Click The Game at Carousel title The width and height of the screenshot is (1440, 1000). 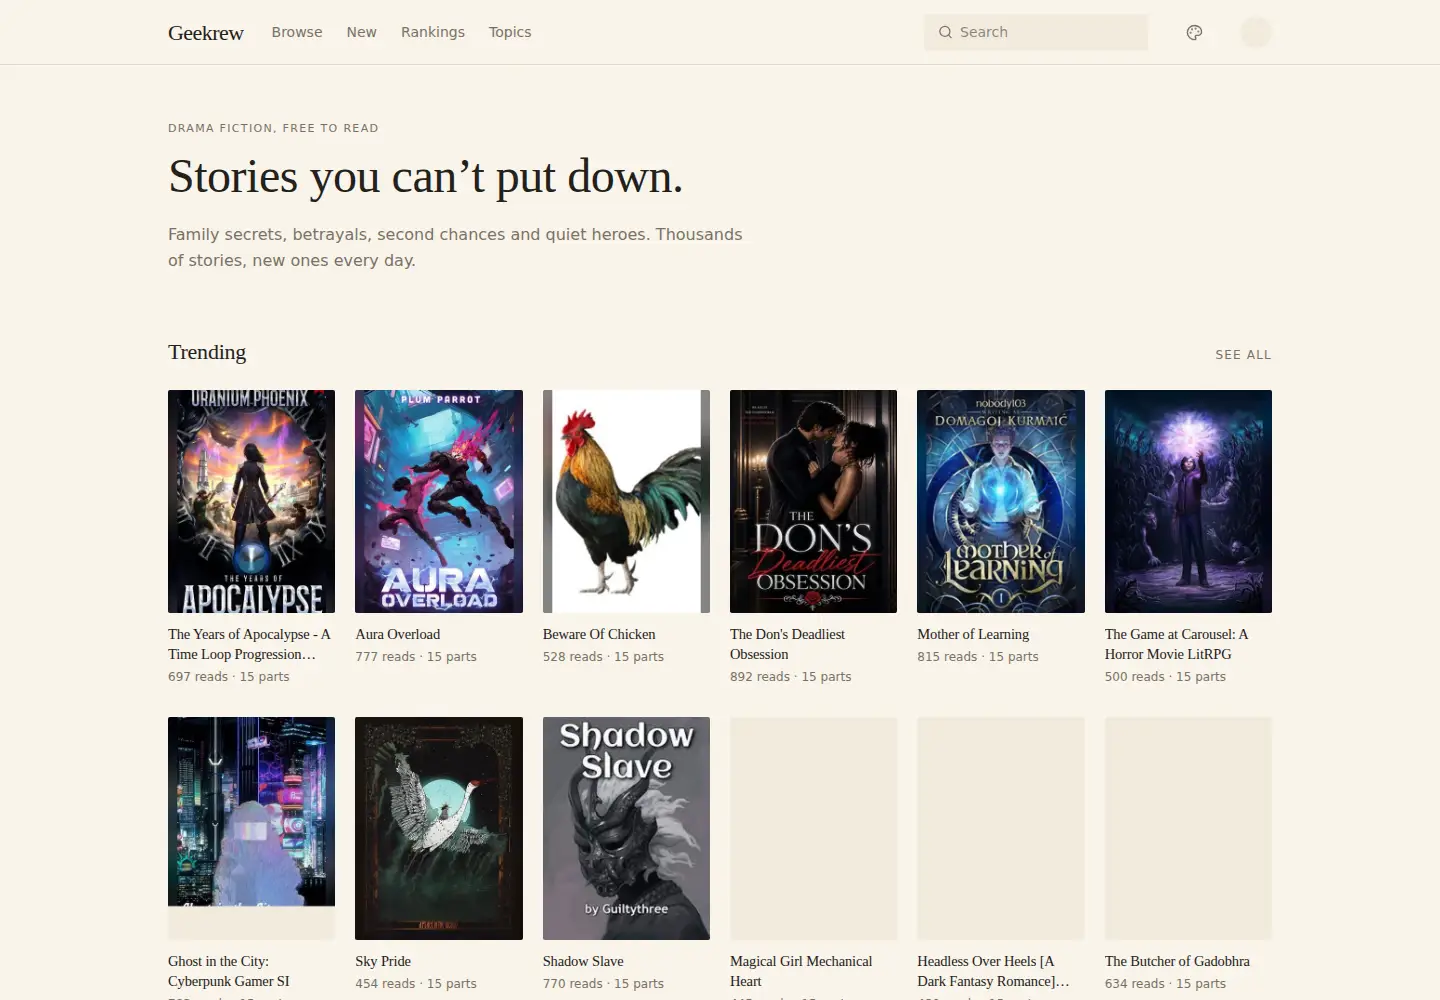coord(1176,644)
